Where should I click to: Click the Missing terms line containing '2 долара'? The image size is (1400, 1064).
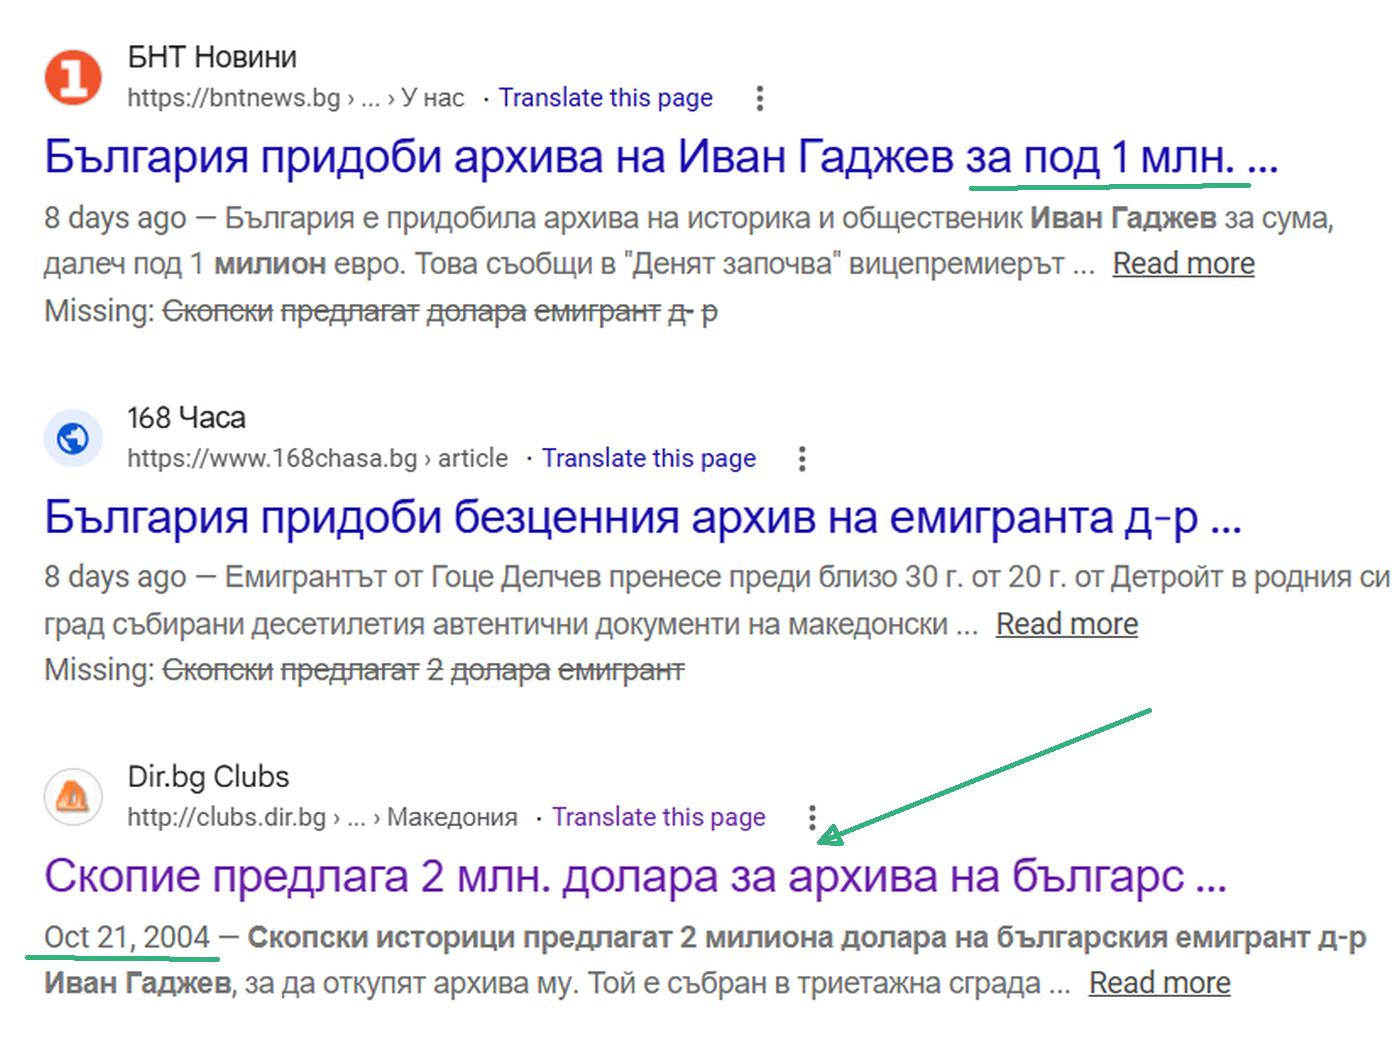click(364, 670)
